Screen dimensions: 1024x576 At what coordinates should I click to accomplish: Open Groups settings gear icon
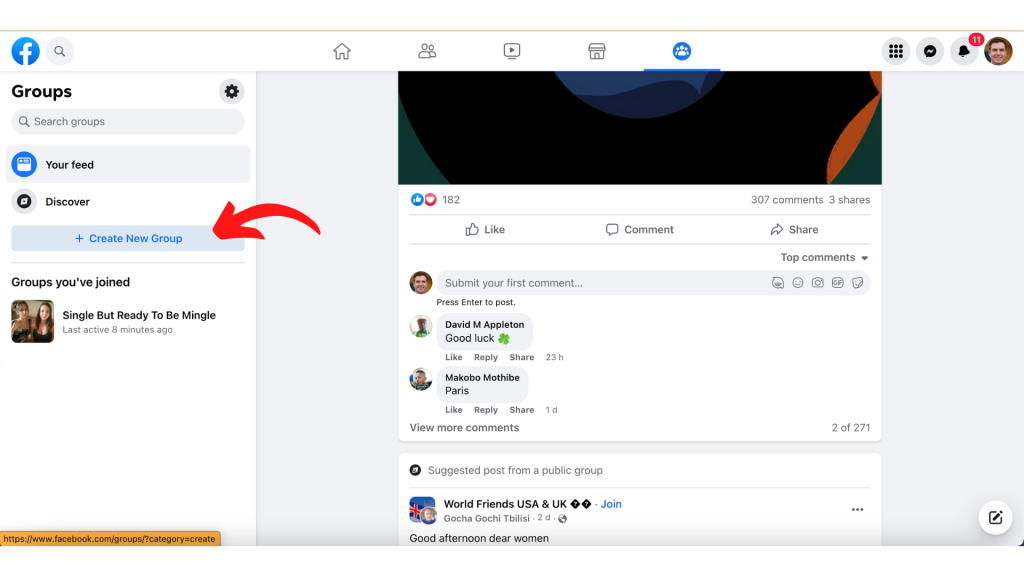[x=232, y=91]
